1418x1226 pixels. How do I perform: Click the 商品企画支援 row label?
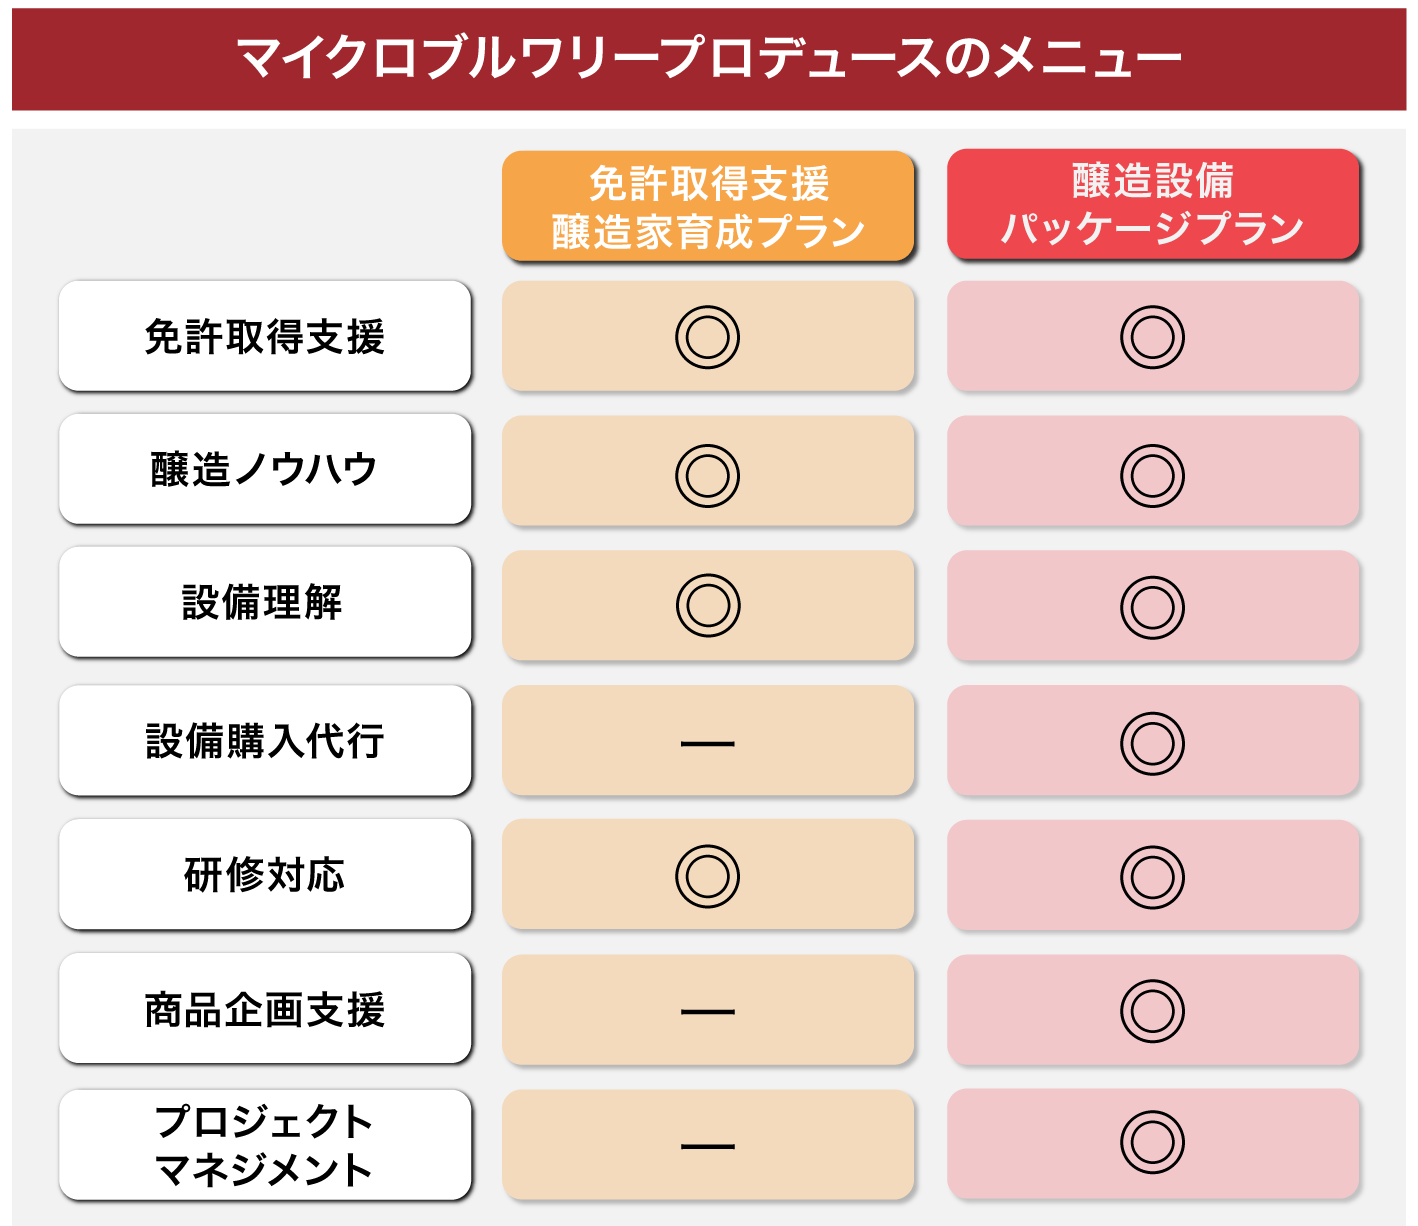tap(265, 1010)
